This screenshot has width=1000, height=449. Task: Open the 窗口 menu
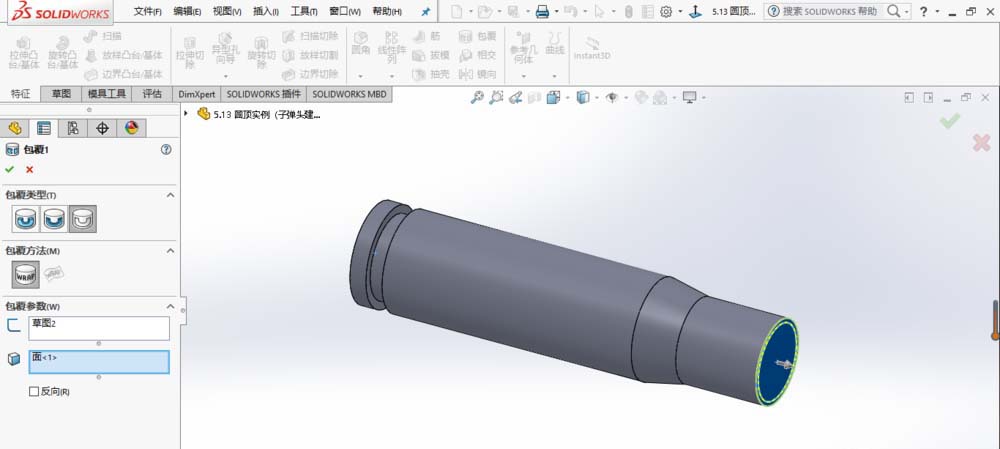coord(344,11)
